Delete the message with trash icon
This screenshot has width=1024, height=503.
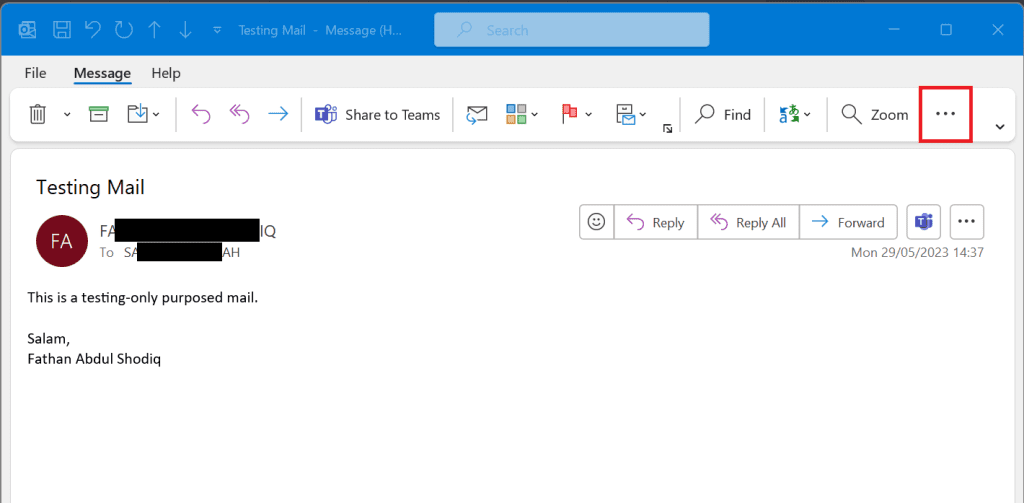coord(38,114)
